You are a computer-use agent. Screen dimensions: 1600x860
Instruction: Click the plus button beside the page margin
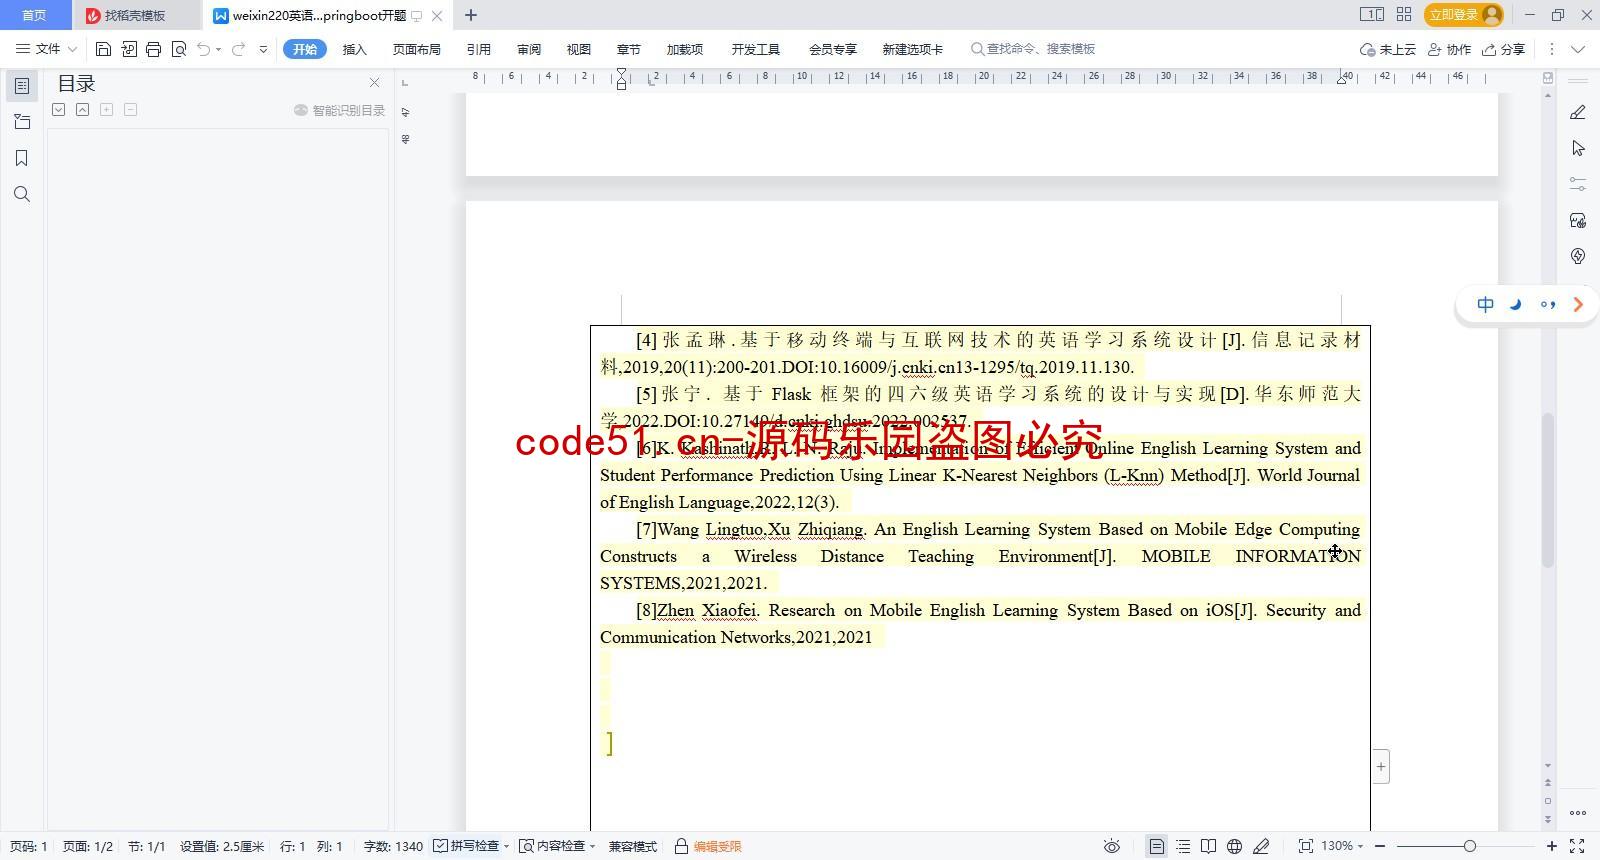click(1381, 767)
